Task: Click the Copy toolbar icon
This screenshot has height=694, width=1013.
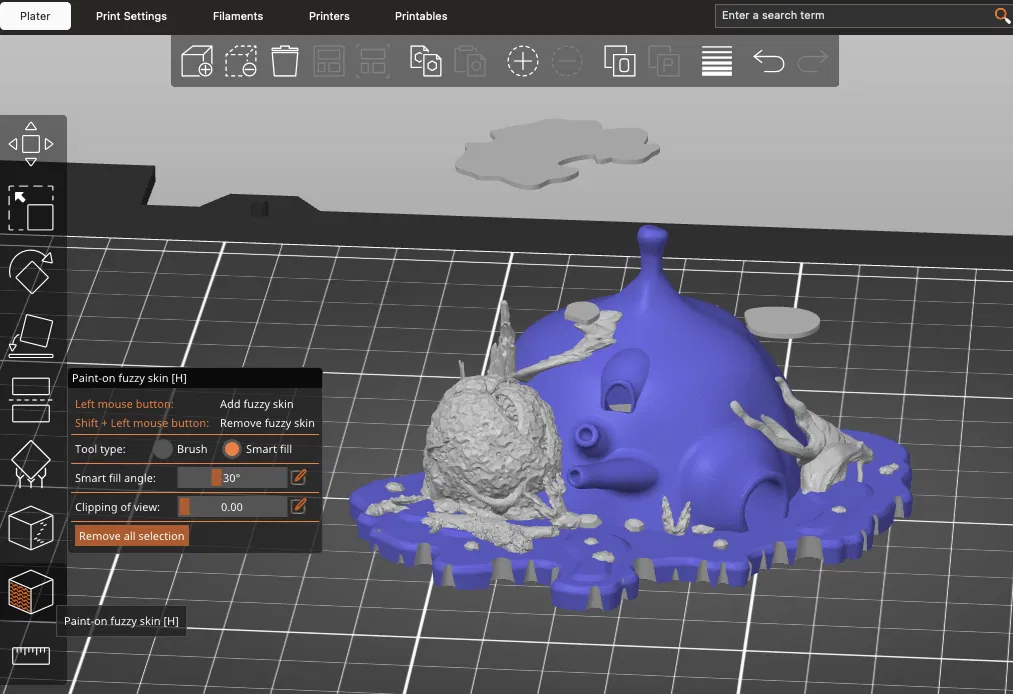Action: click(426, 61)
